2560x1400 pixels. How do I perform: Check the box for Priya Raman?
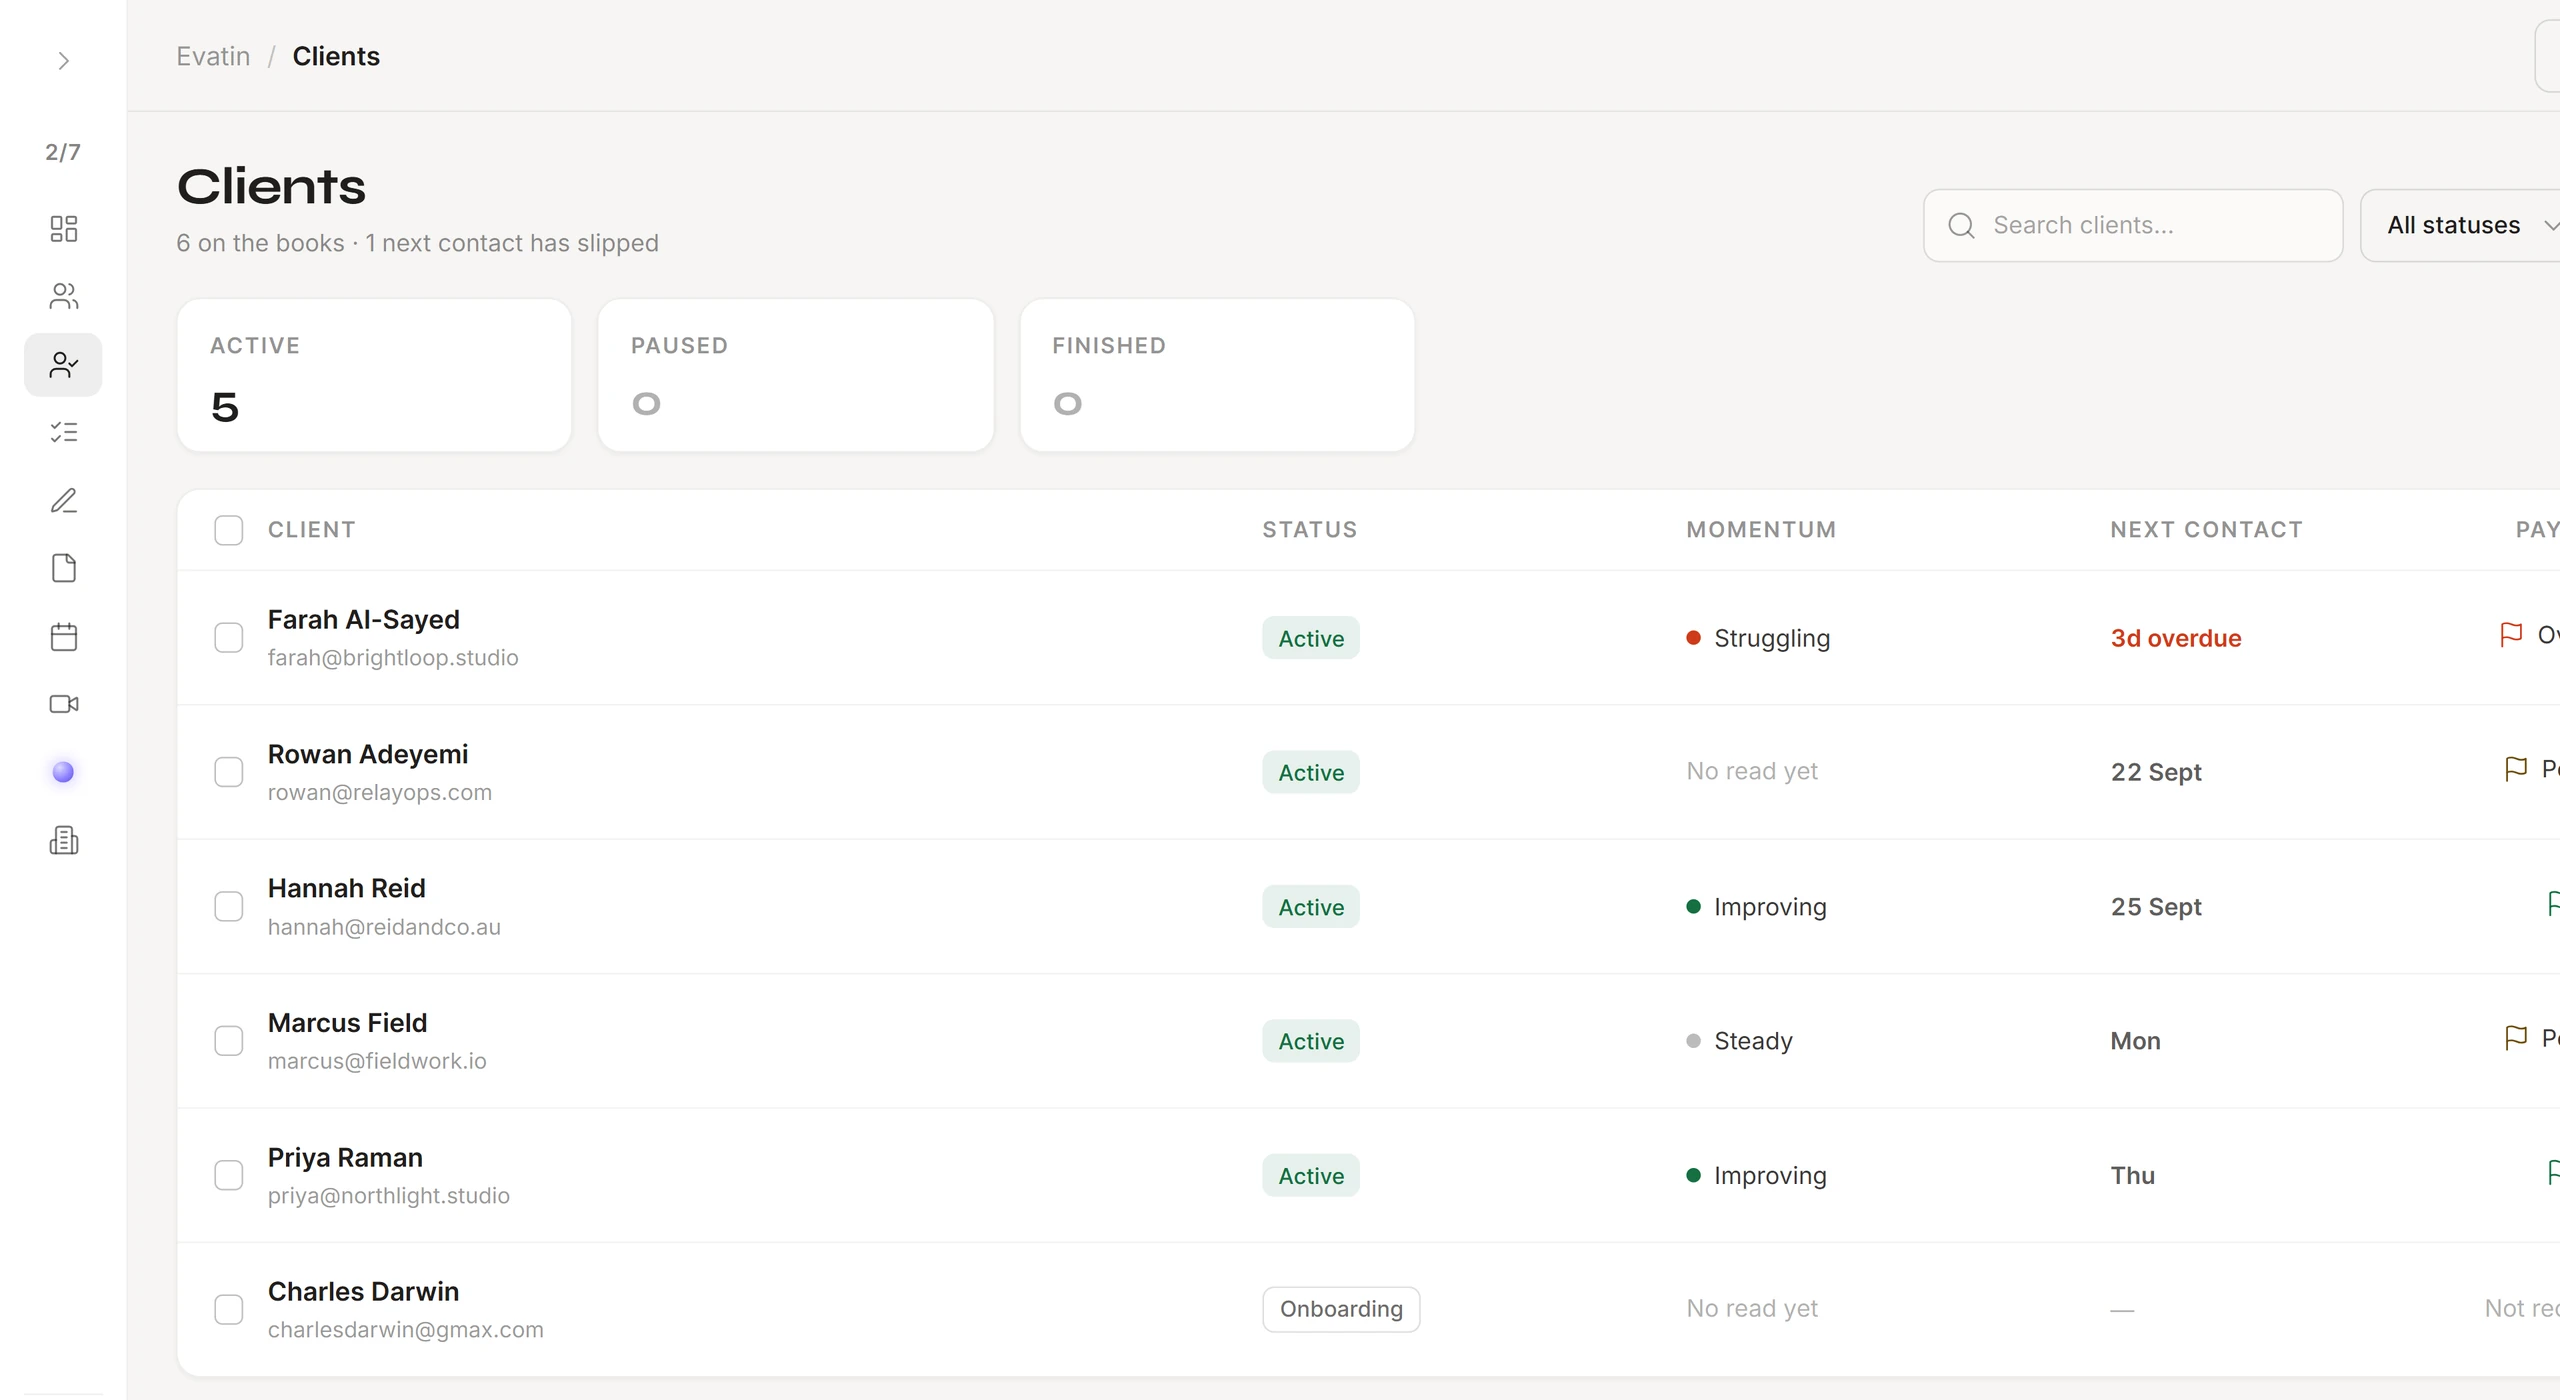coord(228,1175)
